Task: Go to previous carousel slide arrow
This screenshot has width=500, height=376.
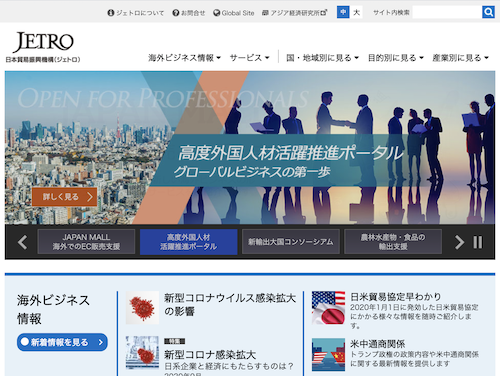Action: click(x=22, y=242)
